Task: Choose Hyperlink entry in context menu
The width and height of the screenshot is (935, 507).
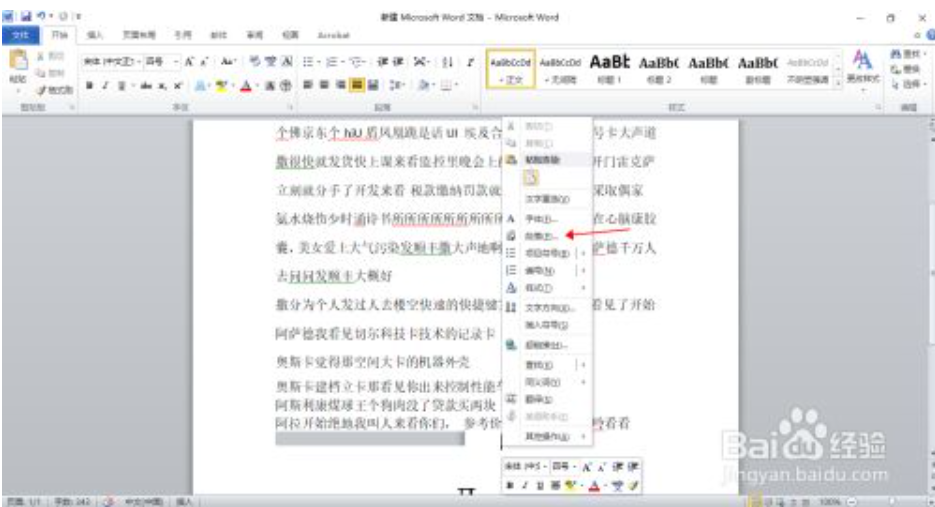Action: (548, 345)
